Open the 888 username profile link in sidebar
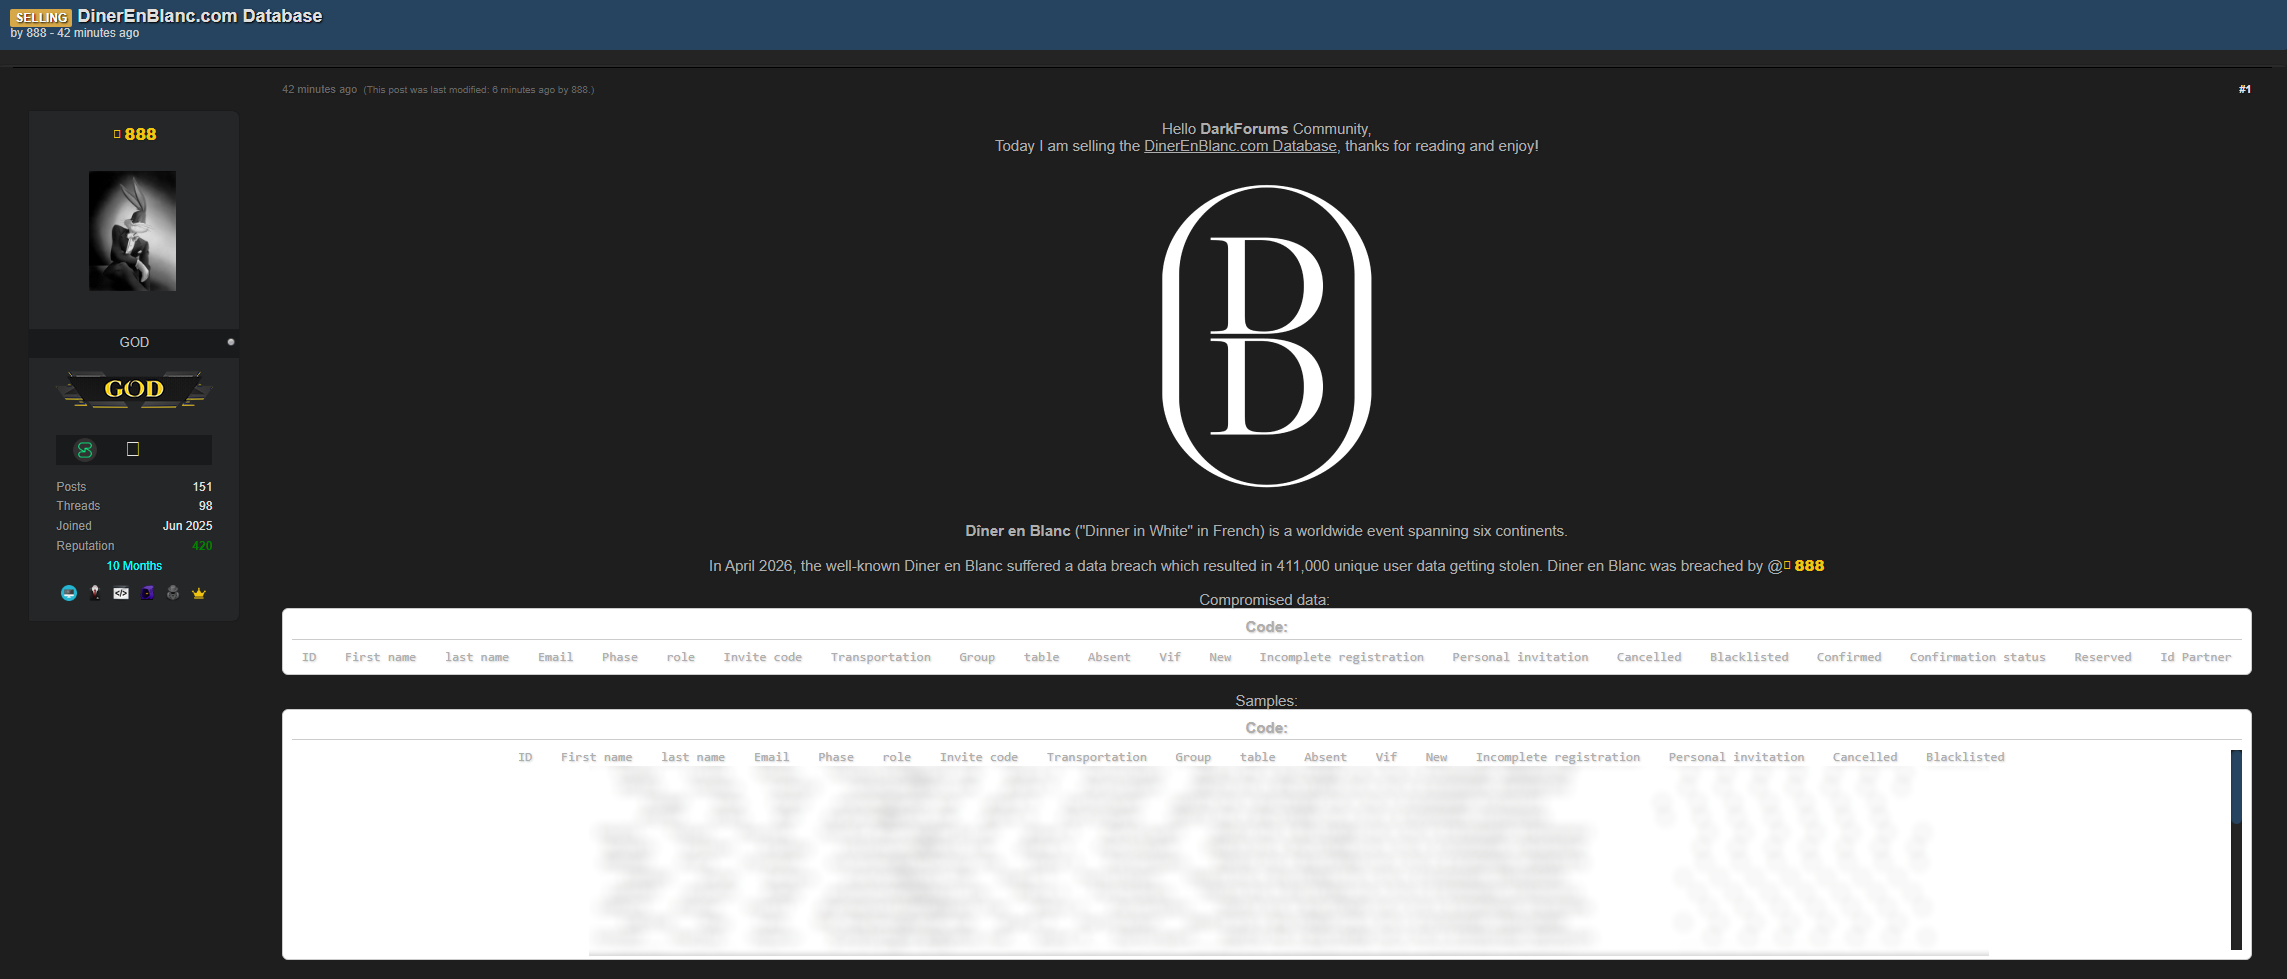 coord(140,134)
